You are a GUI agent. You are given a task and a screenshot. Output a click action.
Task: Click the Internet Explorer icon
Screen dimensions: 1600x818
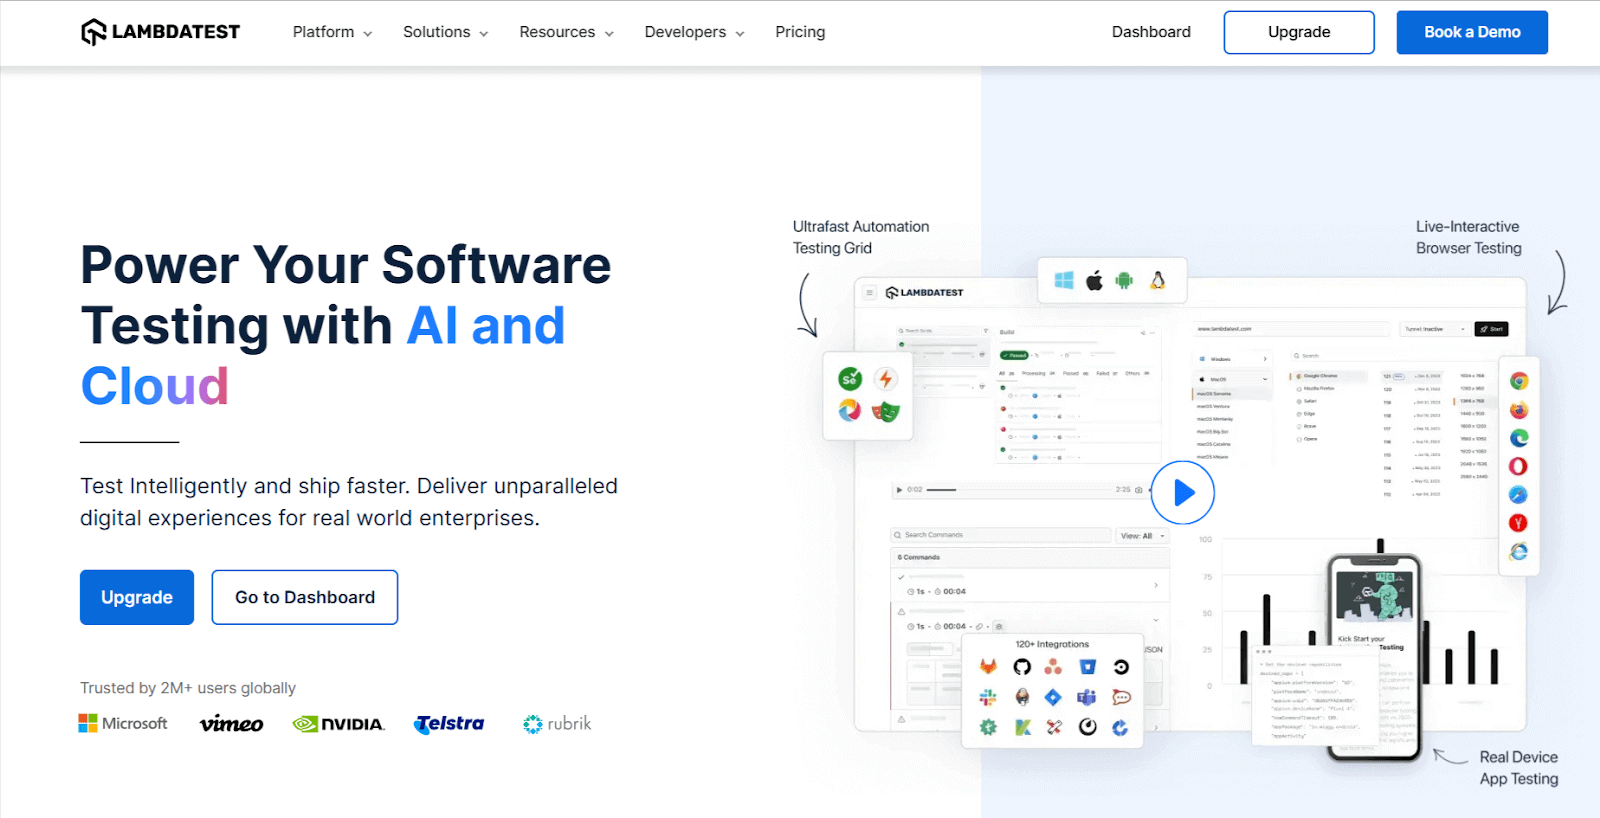tap(1519, 552)
